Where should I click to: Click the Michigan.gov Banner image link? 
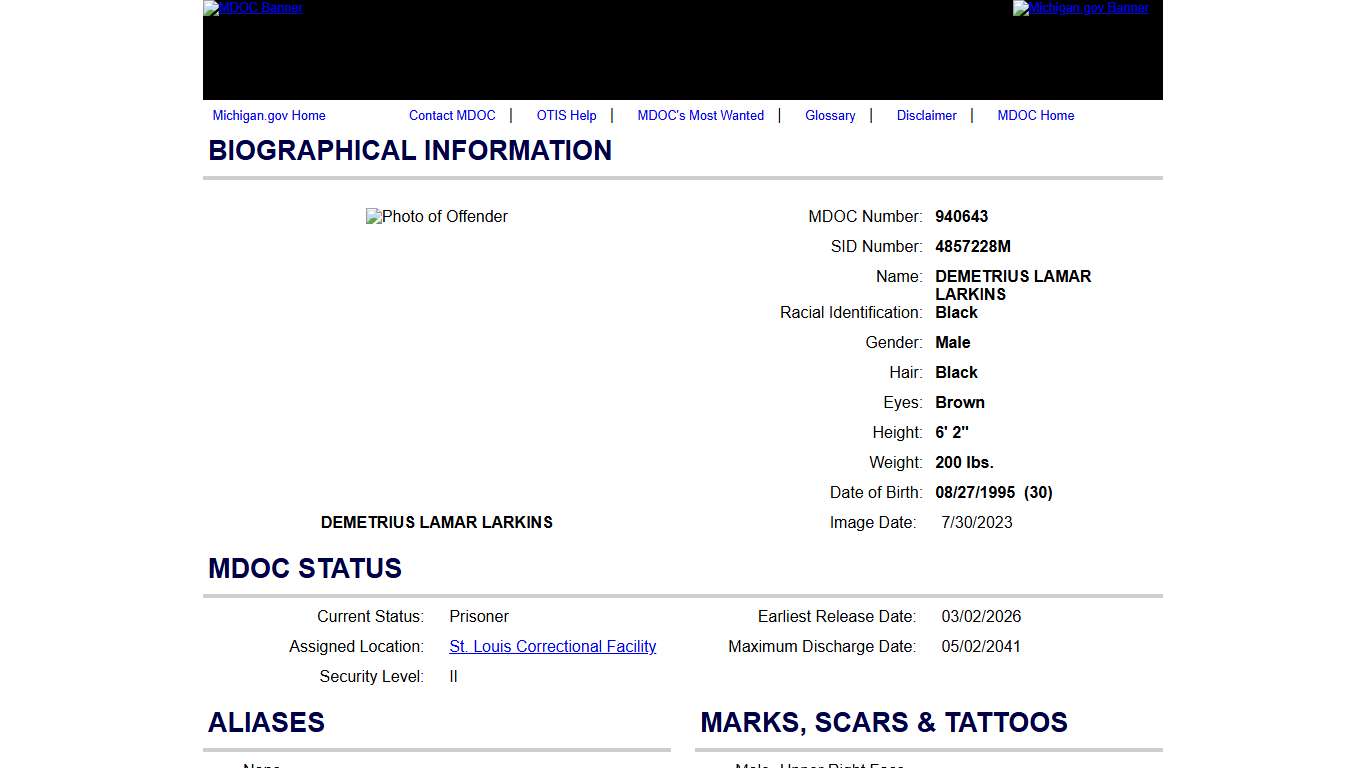(x=1081, y=8)
